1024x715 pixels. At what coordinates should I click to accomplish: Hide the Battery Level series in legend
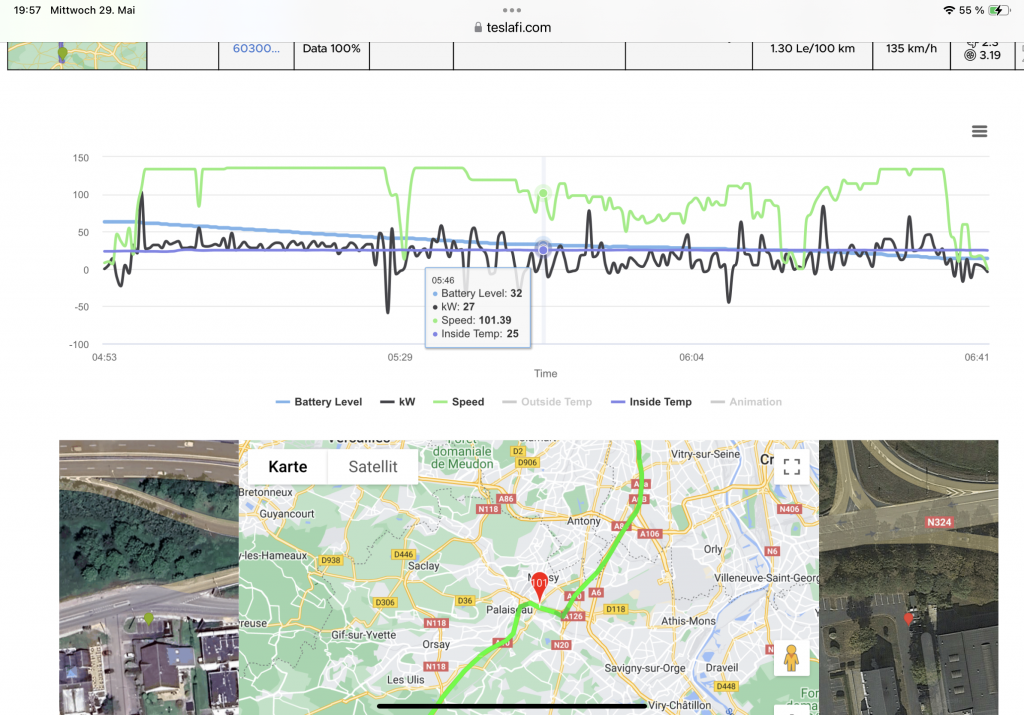(319, 402)
